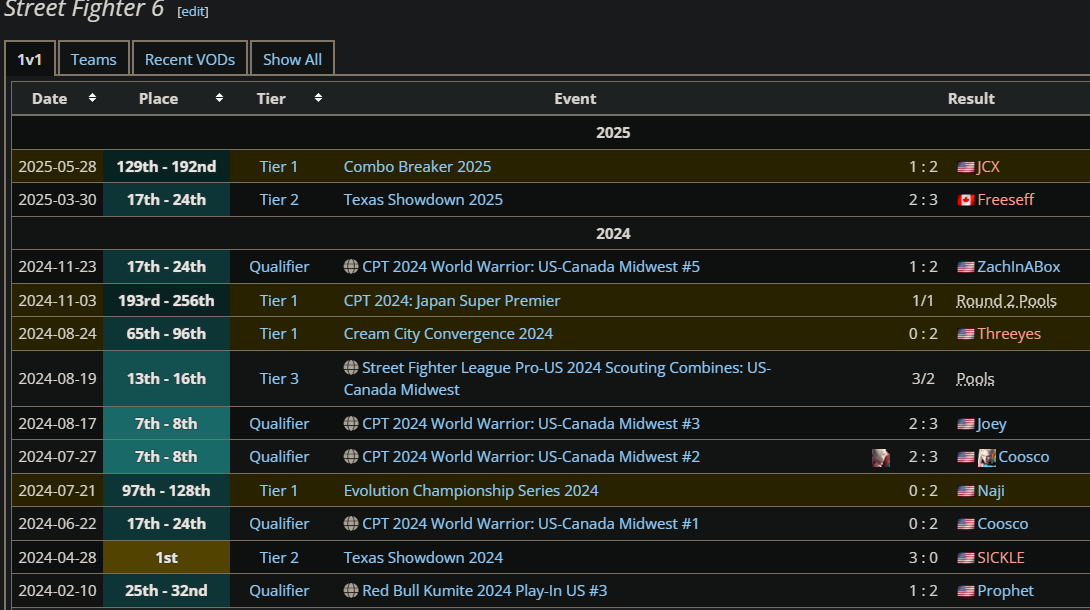The width and height of the screenshot is (1090, 610).
Task: Click the "3 : 0" score in Texas Showdown 2024 row
Action: (x=923, y=558)
